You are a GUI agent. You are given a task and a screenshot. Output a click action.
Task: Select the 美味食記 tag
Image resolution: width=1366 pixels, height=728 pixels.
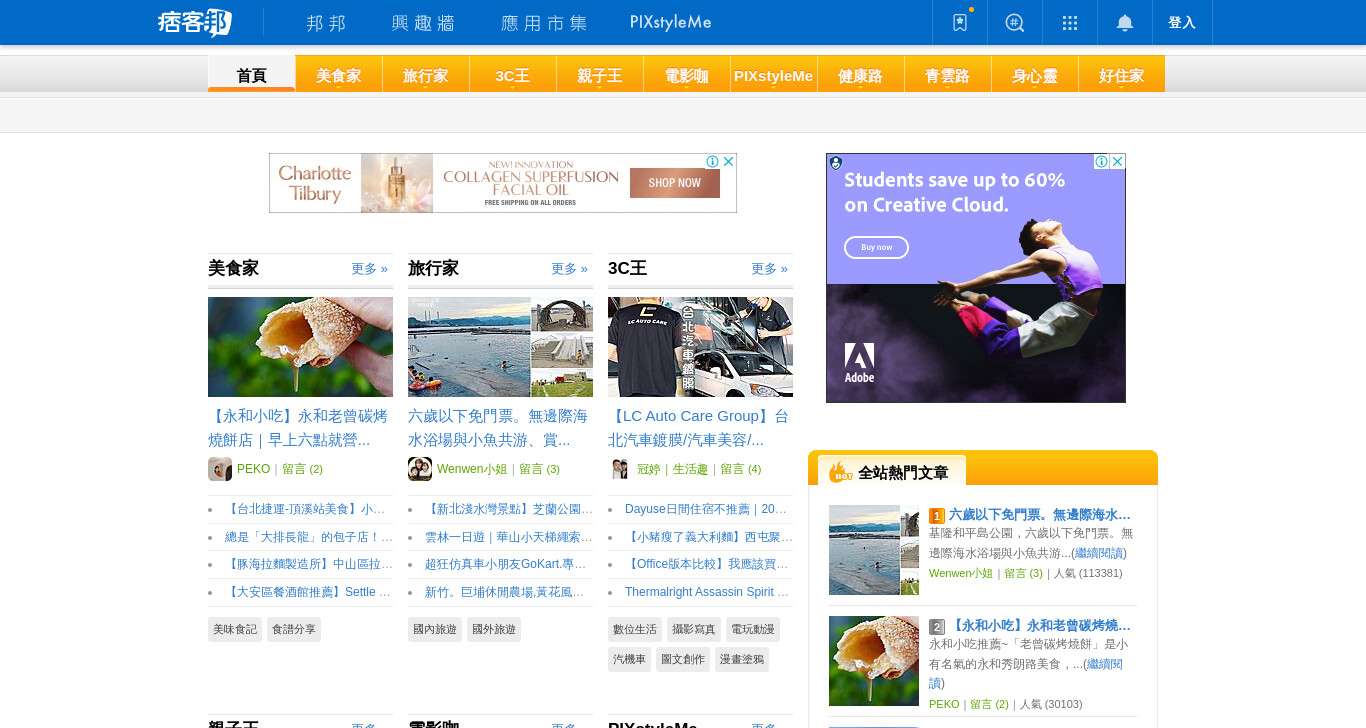235,629
